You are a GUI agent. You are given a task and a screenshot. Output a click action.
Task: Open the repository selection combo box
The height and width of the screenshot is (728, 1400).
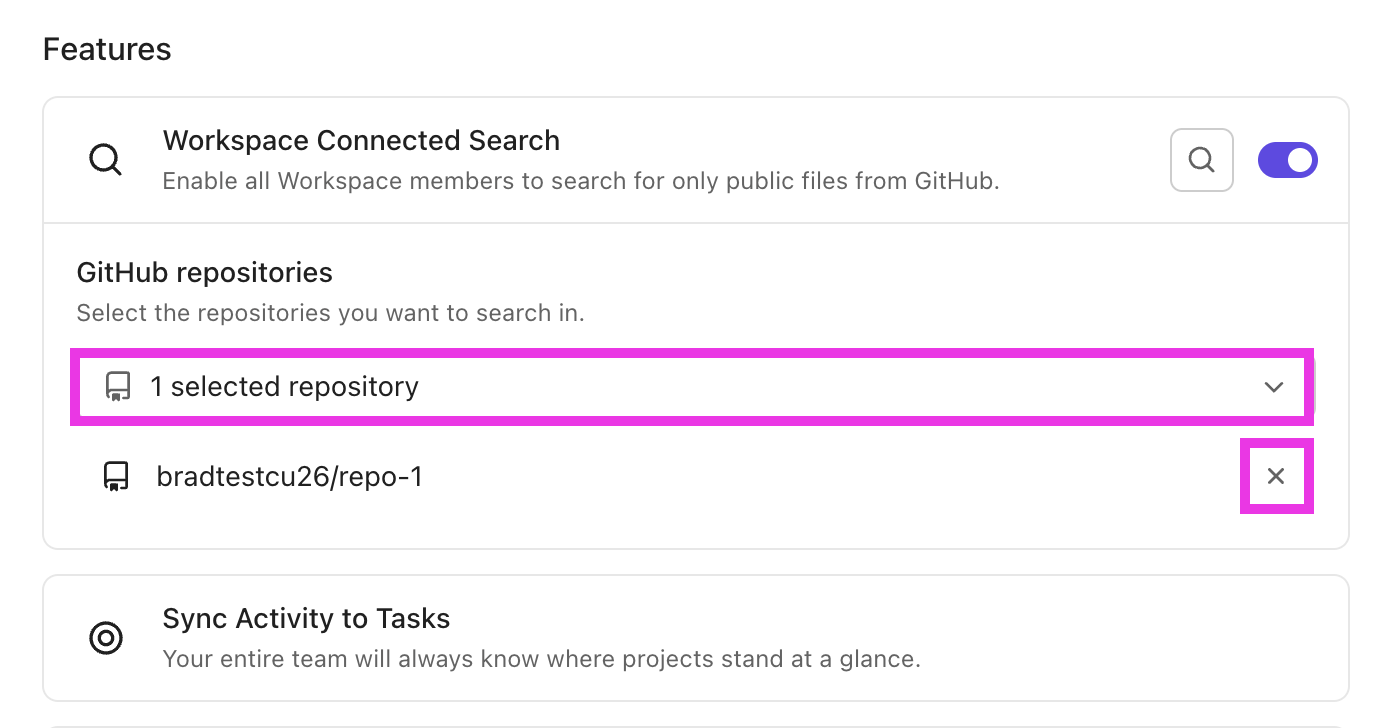pos(692,387)
